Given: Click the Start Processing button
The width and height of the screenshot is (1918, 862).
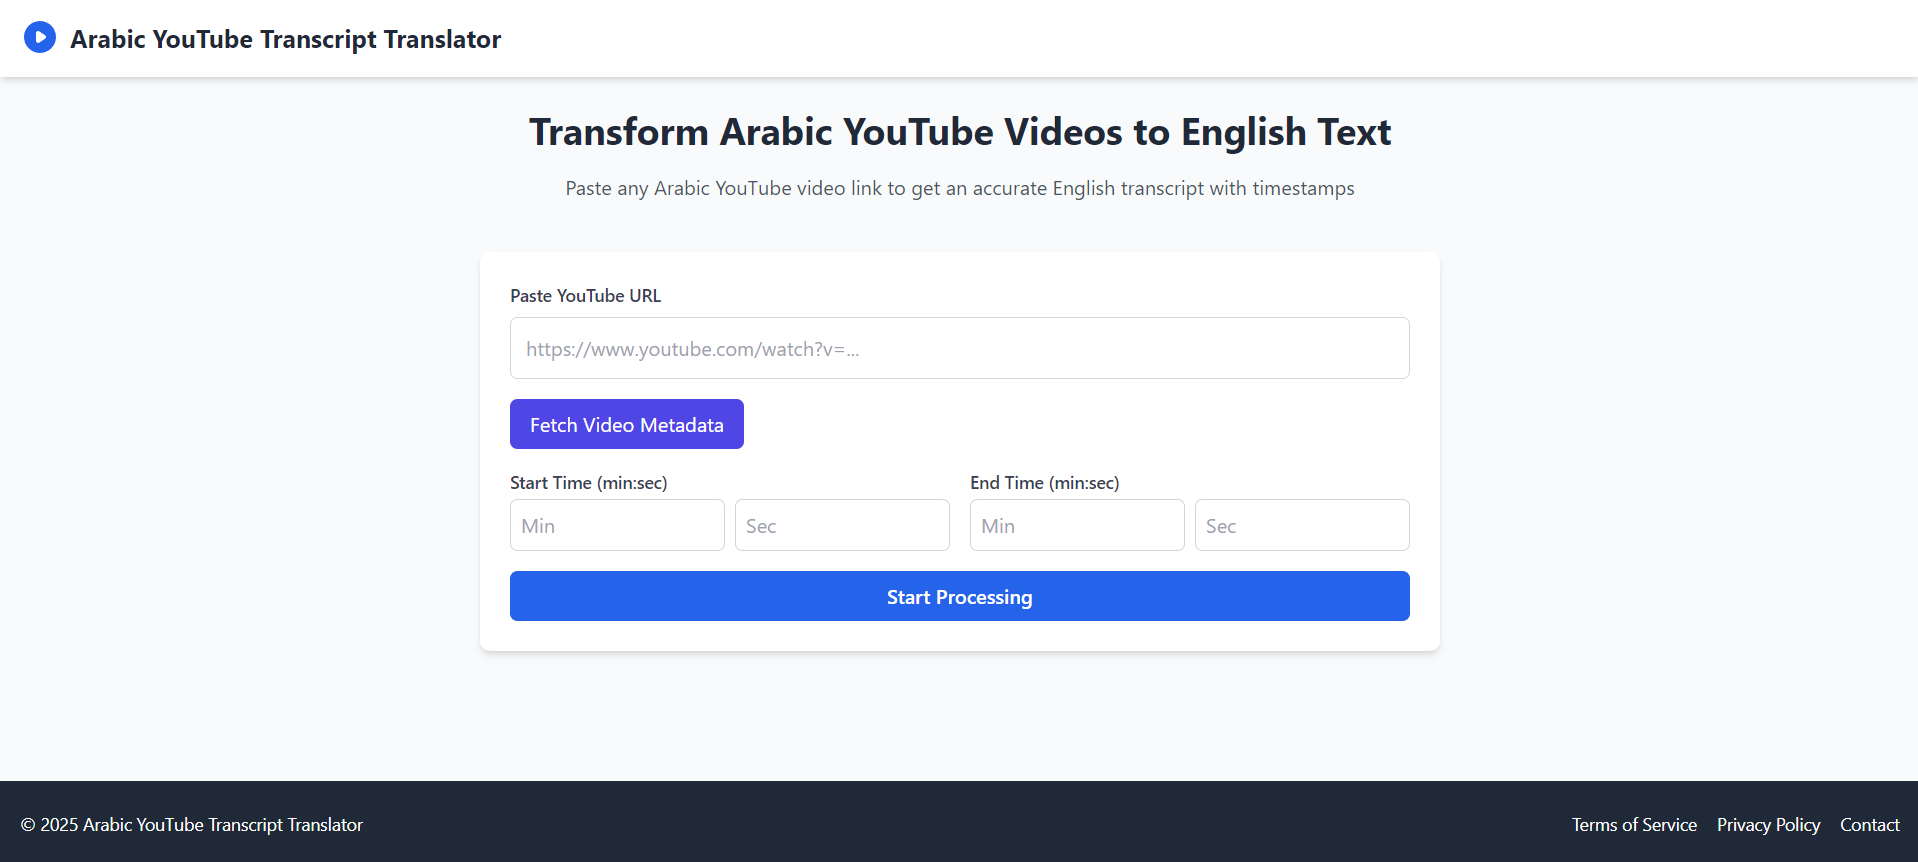Looking at the screenshot, I should point(960,596).
